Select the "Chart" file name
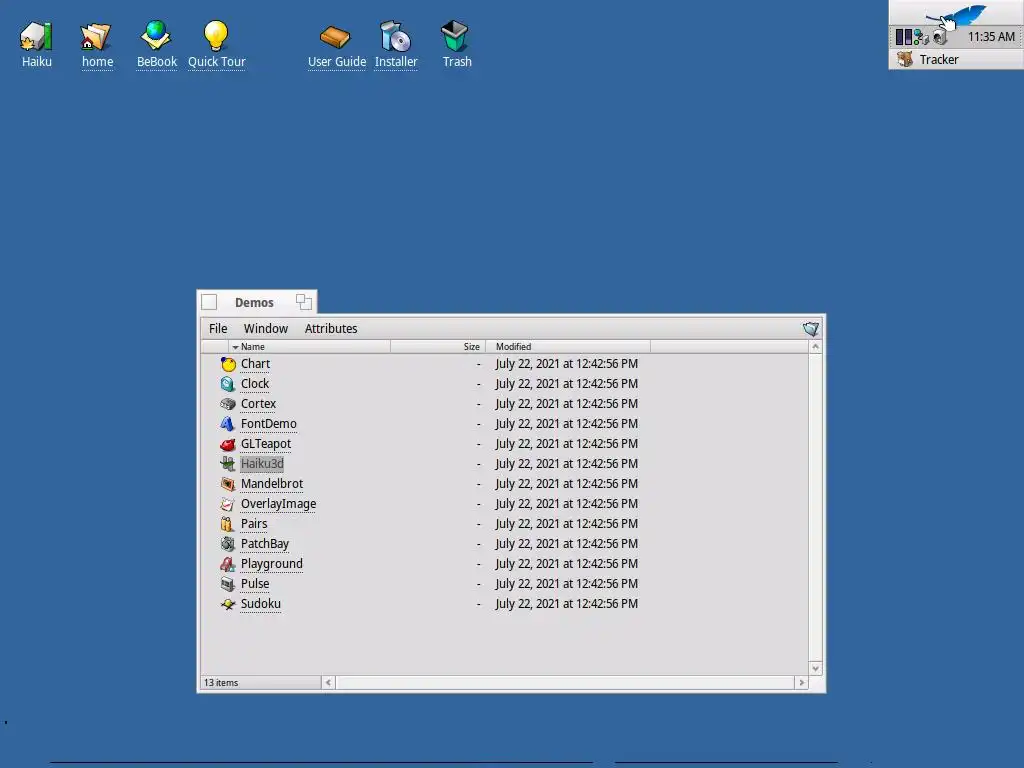 pyautogui.click(x=255, y=364)
